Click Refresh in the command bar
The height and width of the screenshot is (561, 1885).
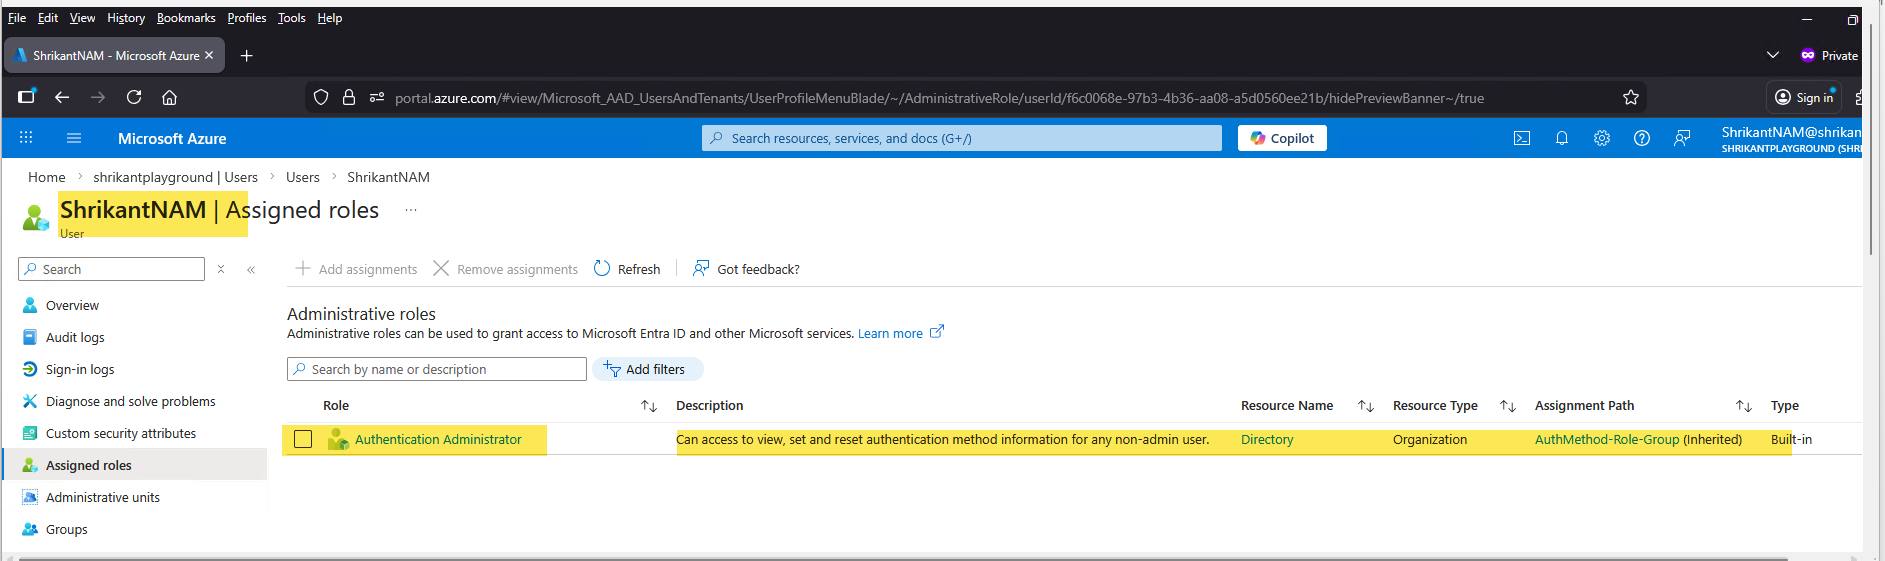(x=627, y=269)
